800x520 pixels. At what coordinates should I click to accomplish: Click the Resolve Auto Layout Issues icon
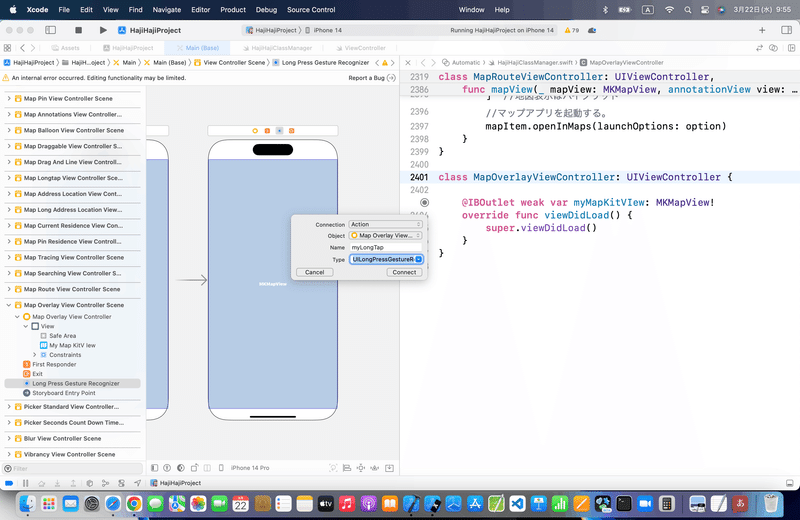pos(374,468)
